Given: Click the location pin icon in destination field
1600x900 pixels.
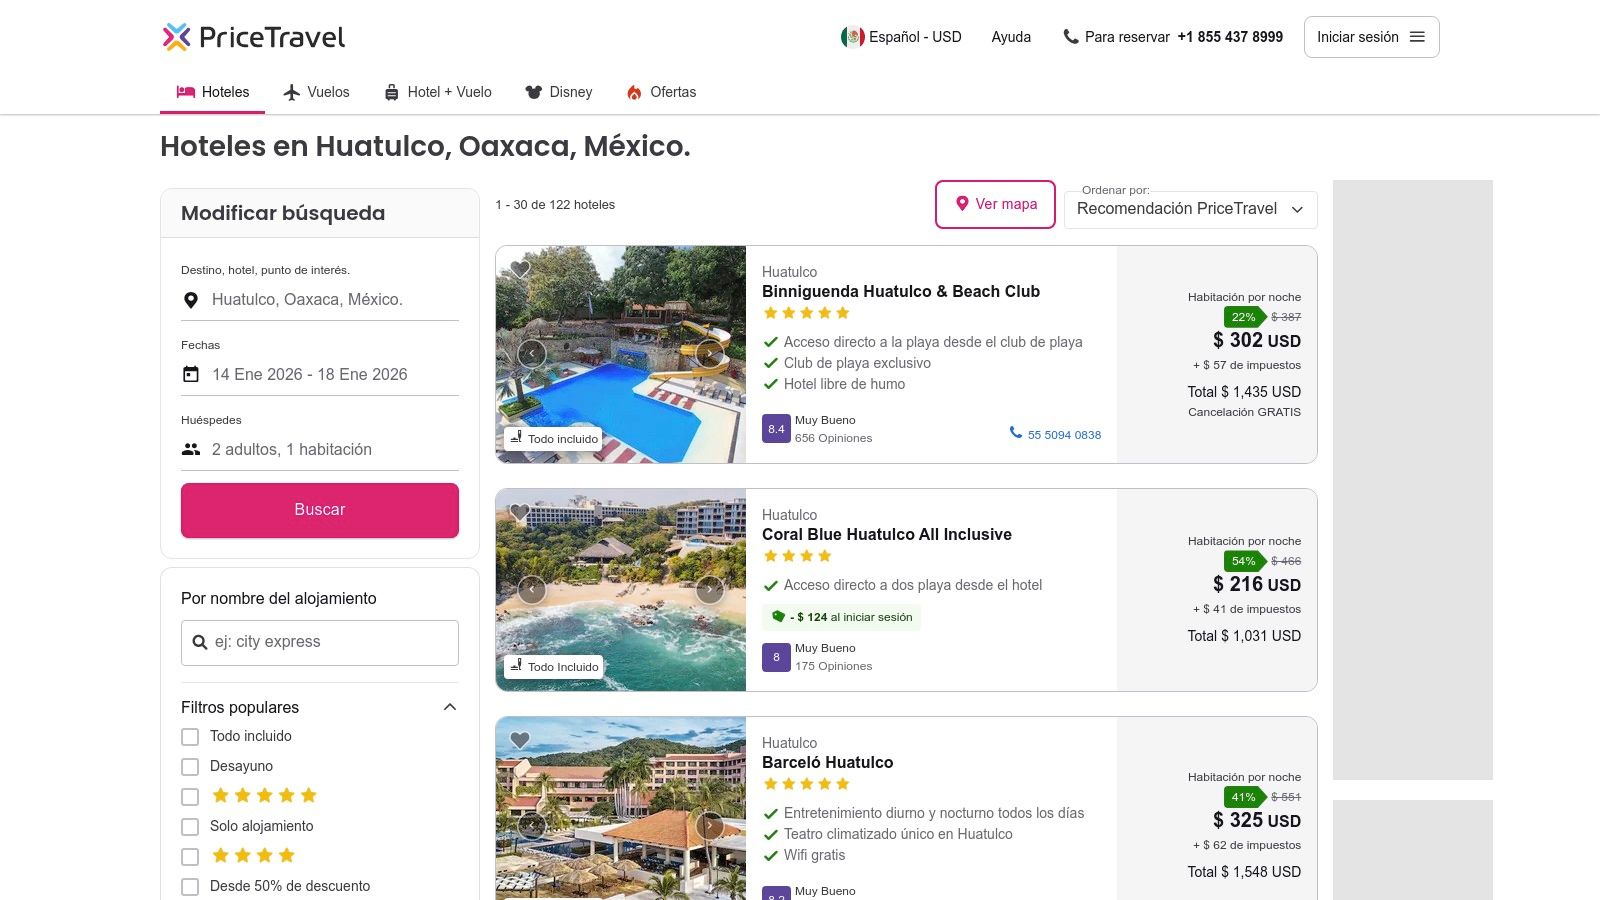Looking at the screenshot, I should [x=191, y=299].
